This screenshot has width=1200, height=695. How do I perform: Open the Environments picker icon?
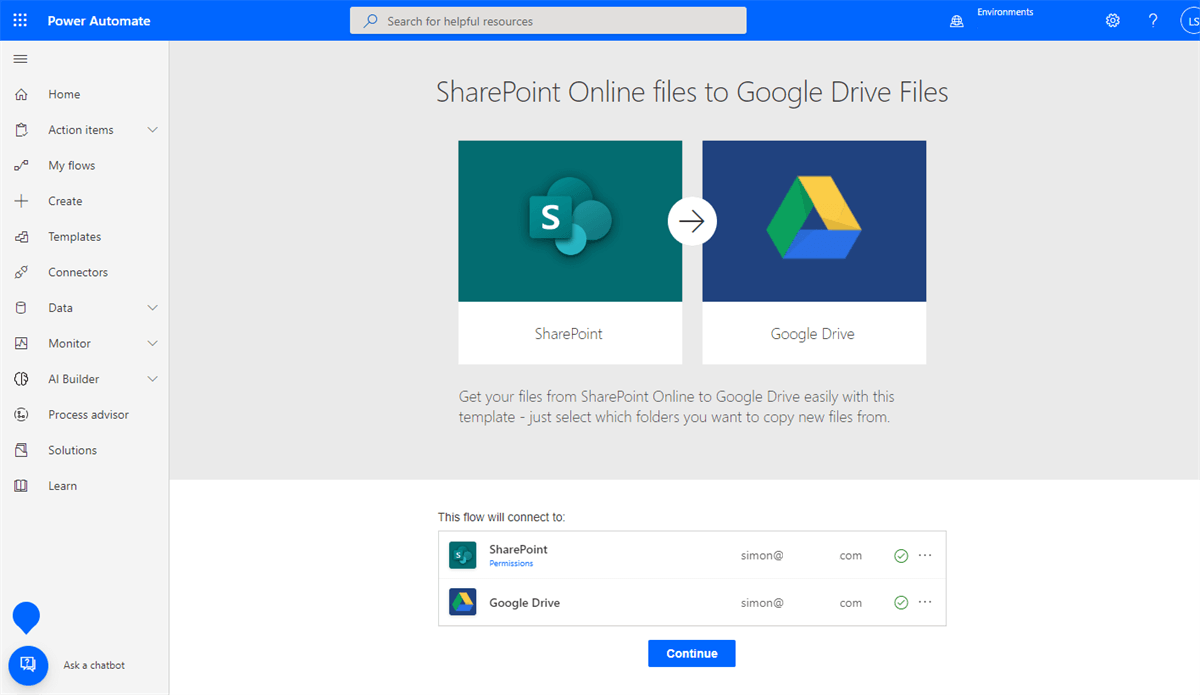957,20
